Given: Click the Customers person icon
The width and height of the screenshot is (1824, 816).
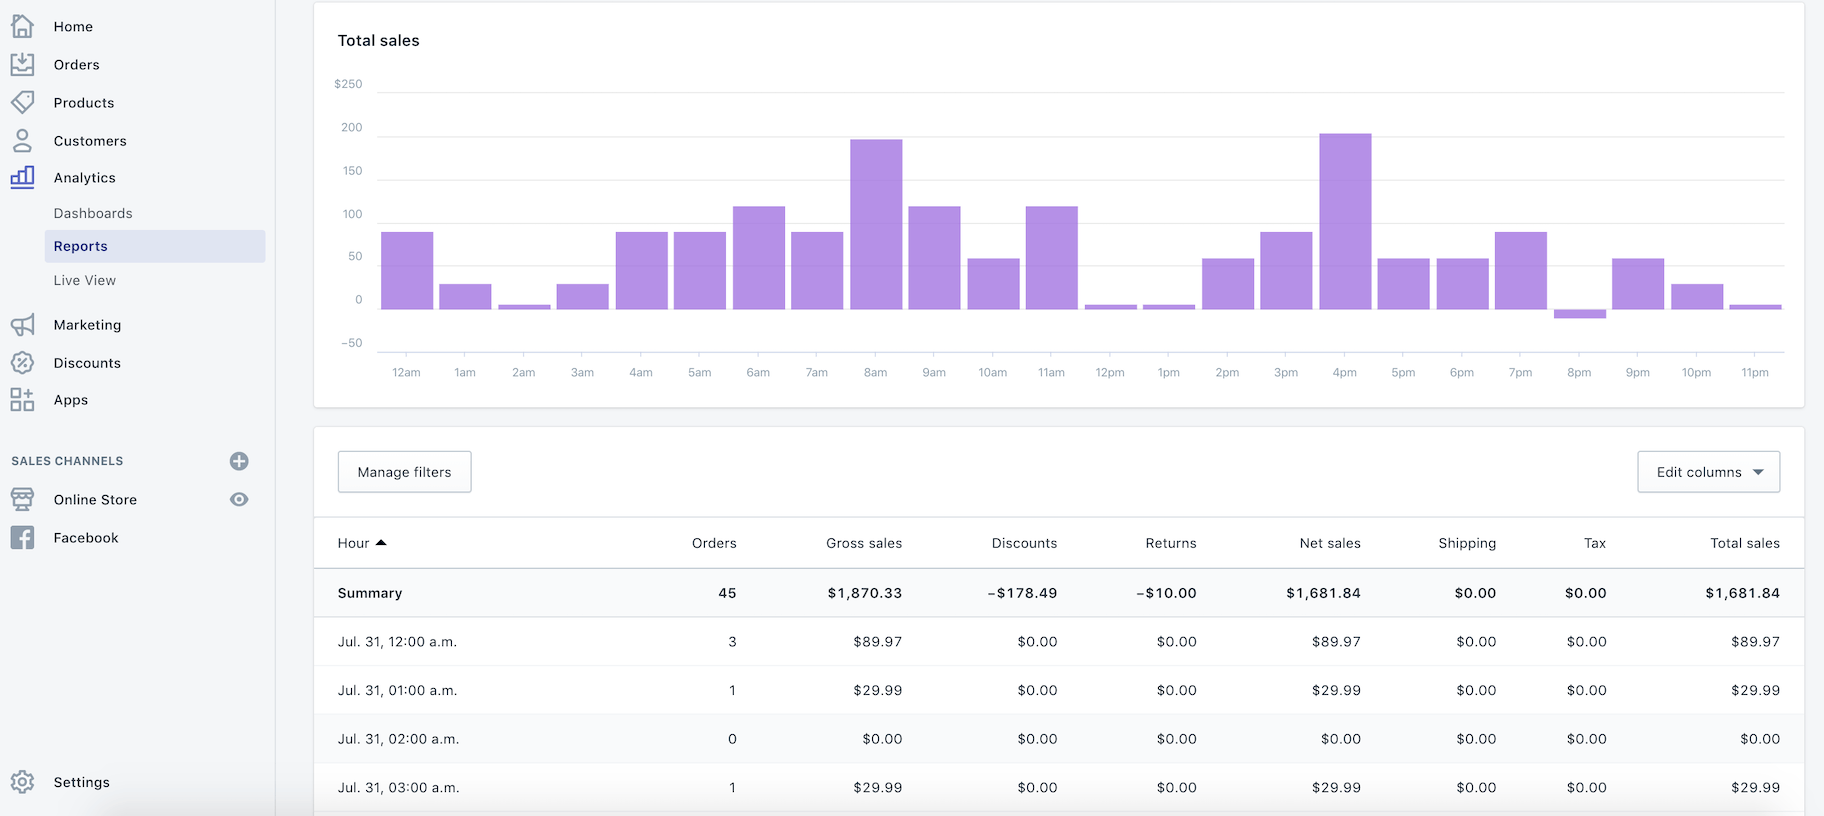Looking at the screenshot, I should pos(22,140).
